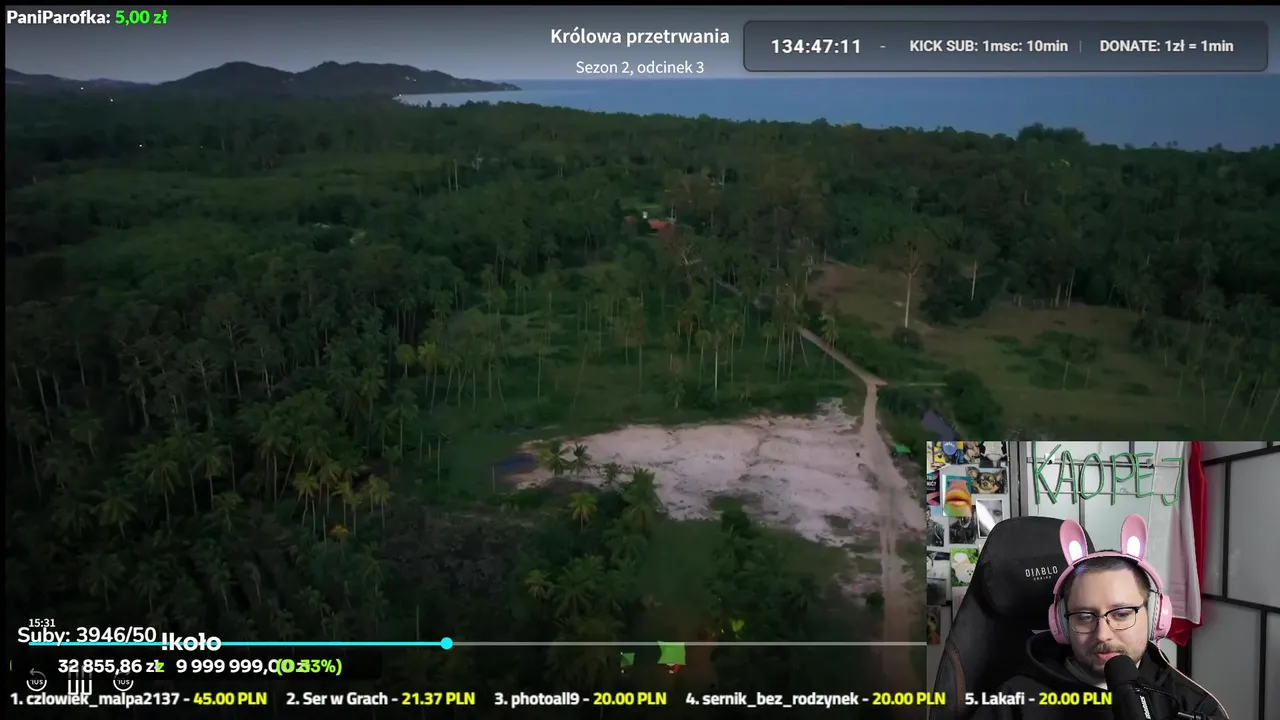1280x720 pixels.
Task: Click the 'Suby: 3946/50' counter
Action: 87,636
